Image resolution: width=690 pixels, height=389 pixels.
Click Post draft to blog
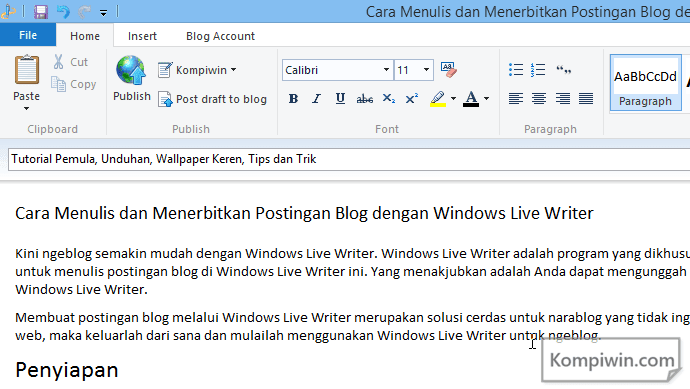[x=213, y=99]
